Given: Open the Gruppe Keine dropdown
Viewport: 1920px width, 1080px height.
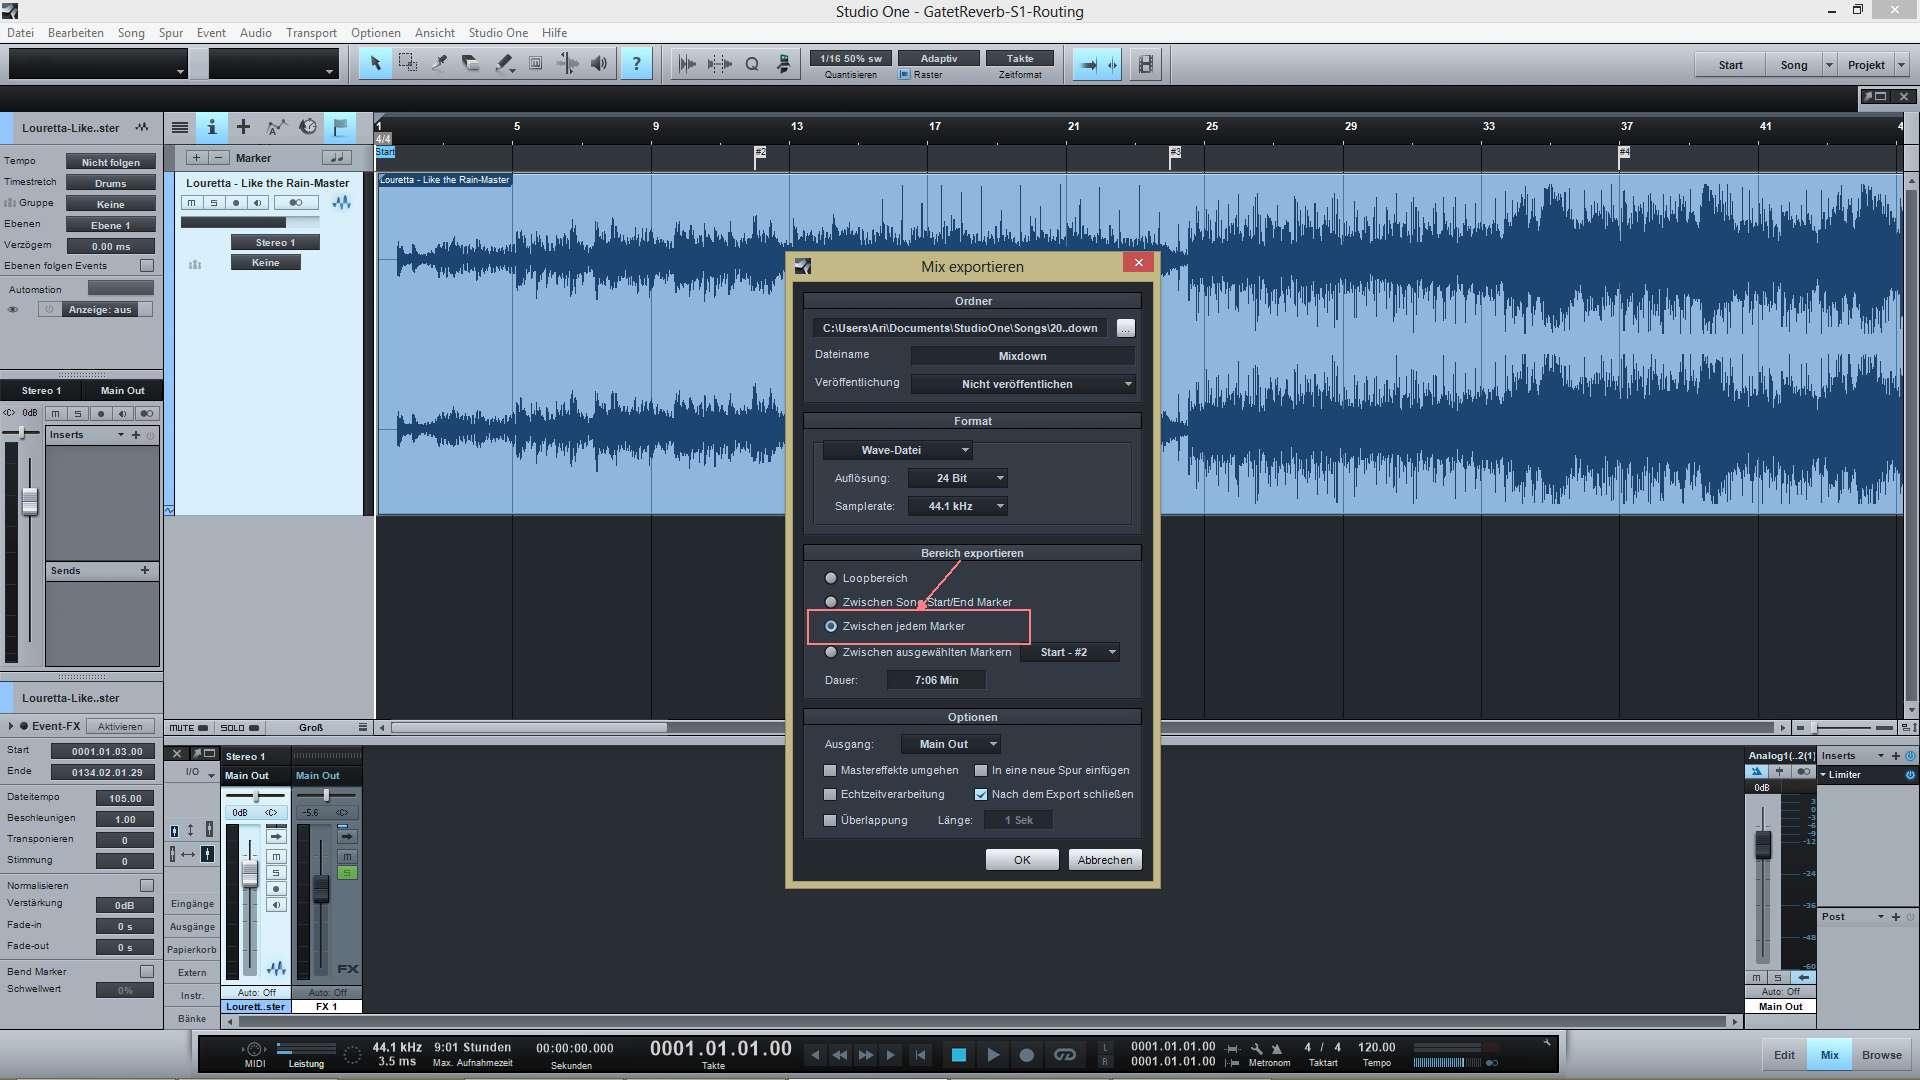Looking at the screenshot, I should [111, 204].
